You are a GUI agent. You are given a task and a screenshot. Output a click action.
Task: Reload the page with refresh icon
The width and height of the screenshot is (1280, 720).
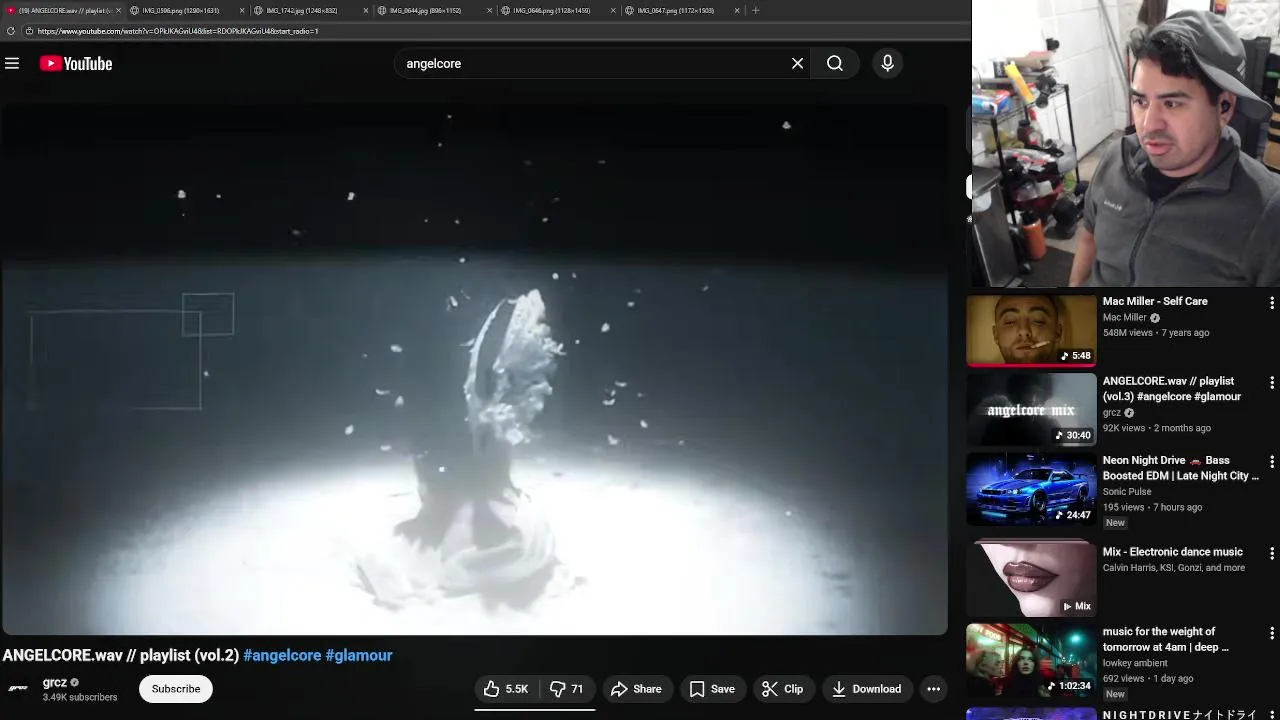tap(11, 31)
